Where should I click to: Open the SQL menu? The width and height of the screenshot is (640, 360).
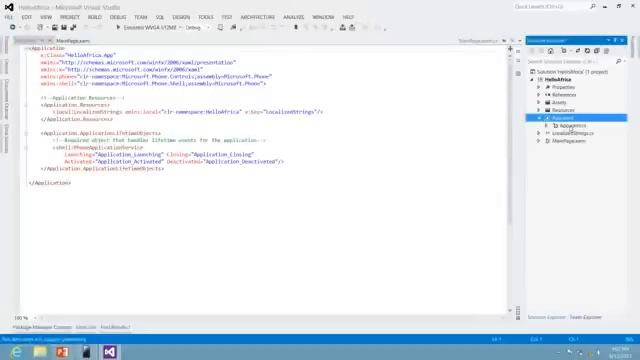pyautogui.click(x=160, y=17)
